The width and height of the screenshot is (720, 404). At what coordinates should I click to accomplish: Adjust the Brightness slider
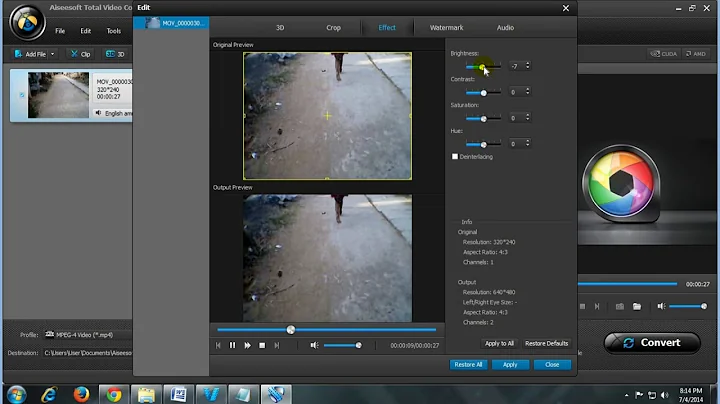pyautogui.click(x=482, y=67)
